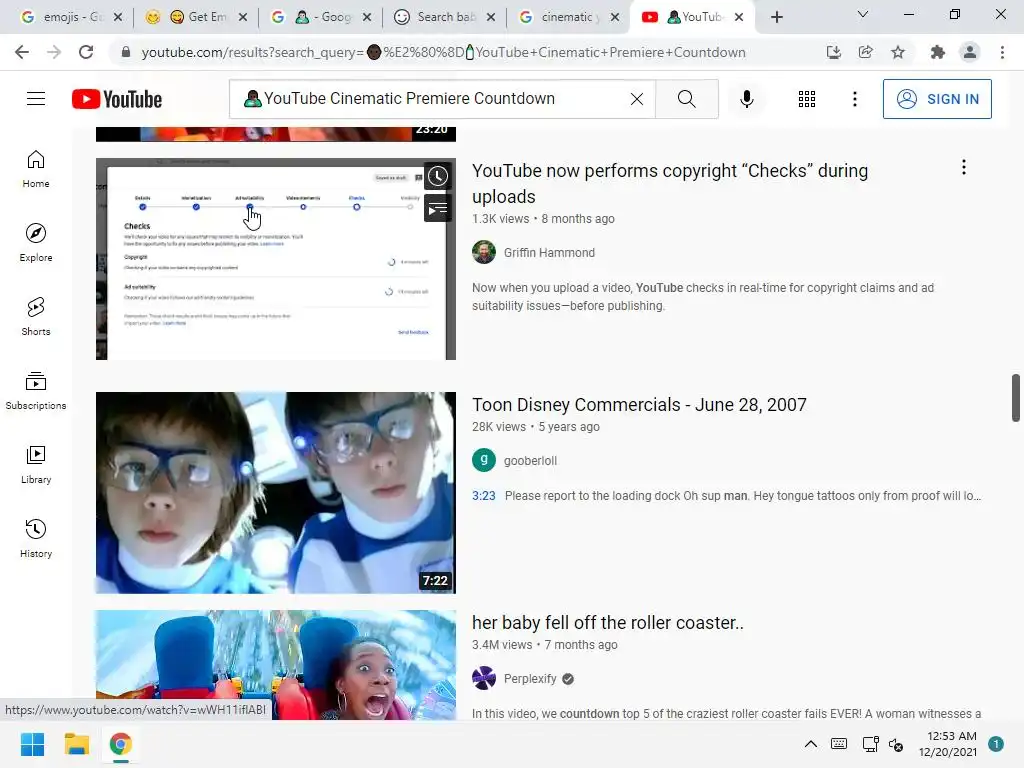The width and height of the screenshot is (1024, 768).
Task: Click the browser address bar URL
Action: point(443,52)
